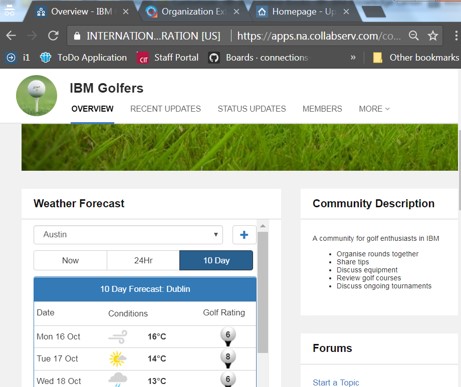Open a new browser tab
Viewport: 461px width, 387px height.
(374, 12)
